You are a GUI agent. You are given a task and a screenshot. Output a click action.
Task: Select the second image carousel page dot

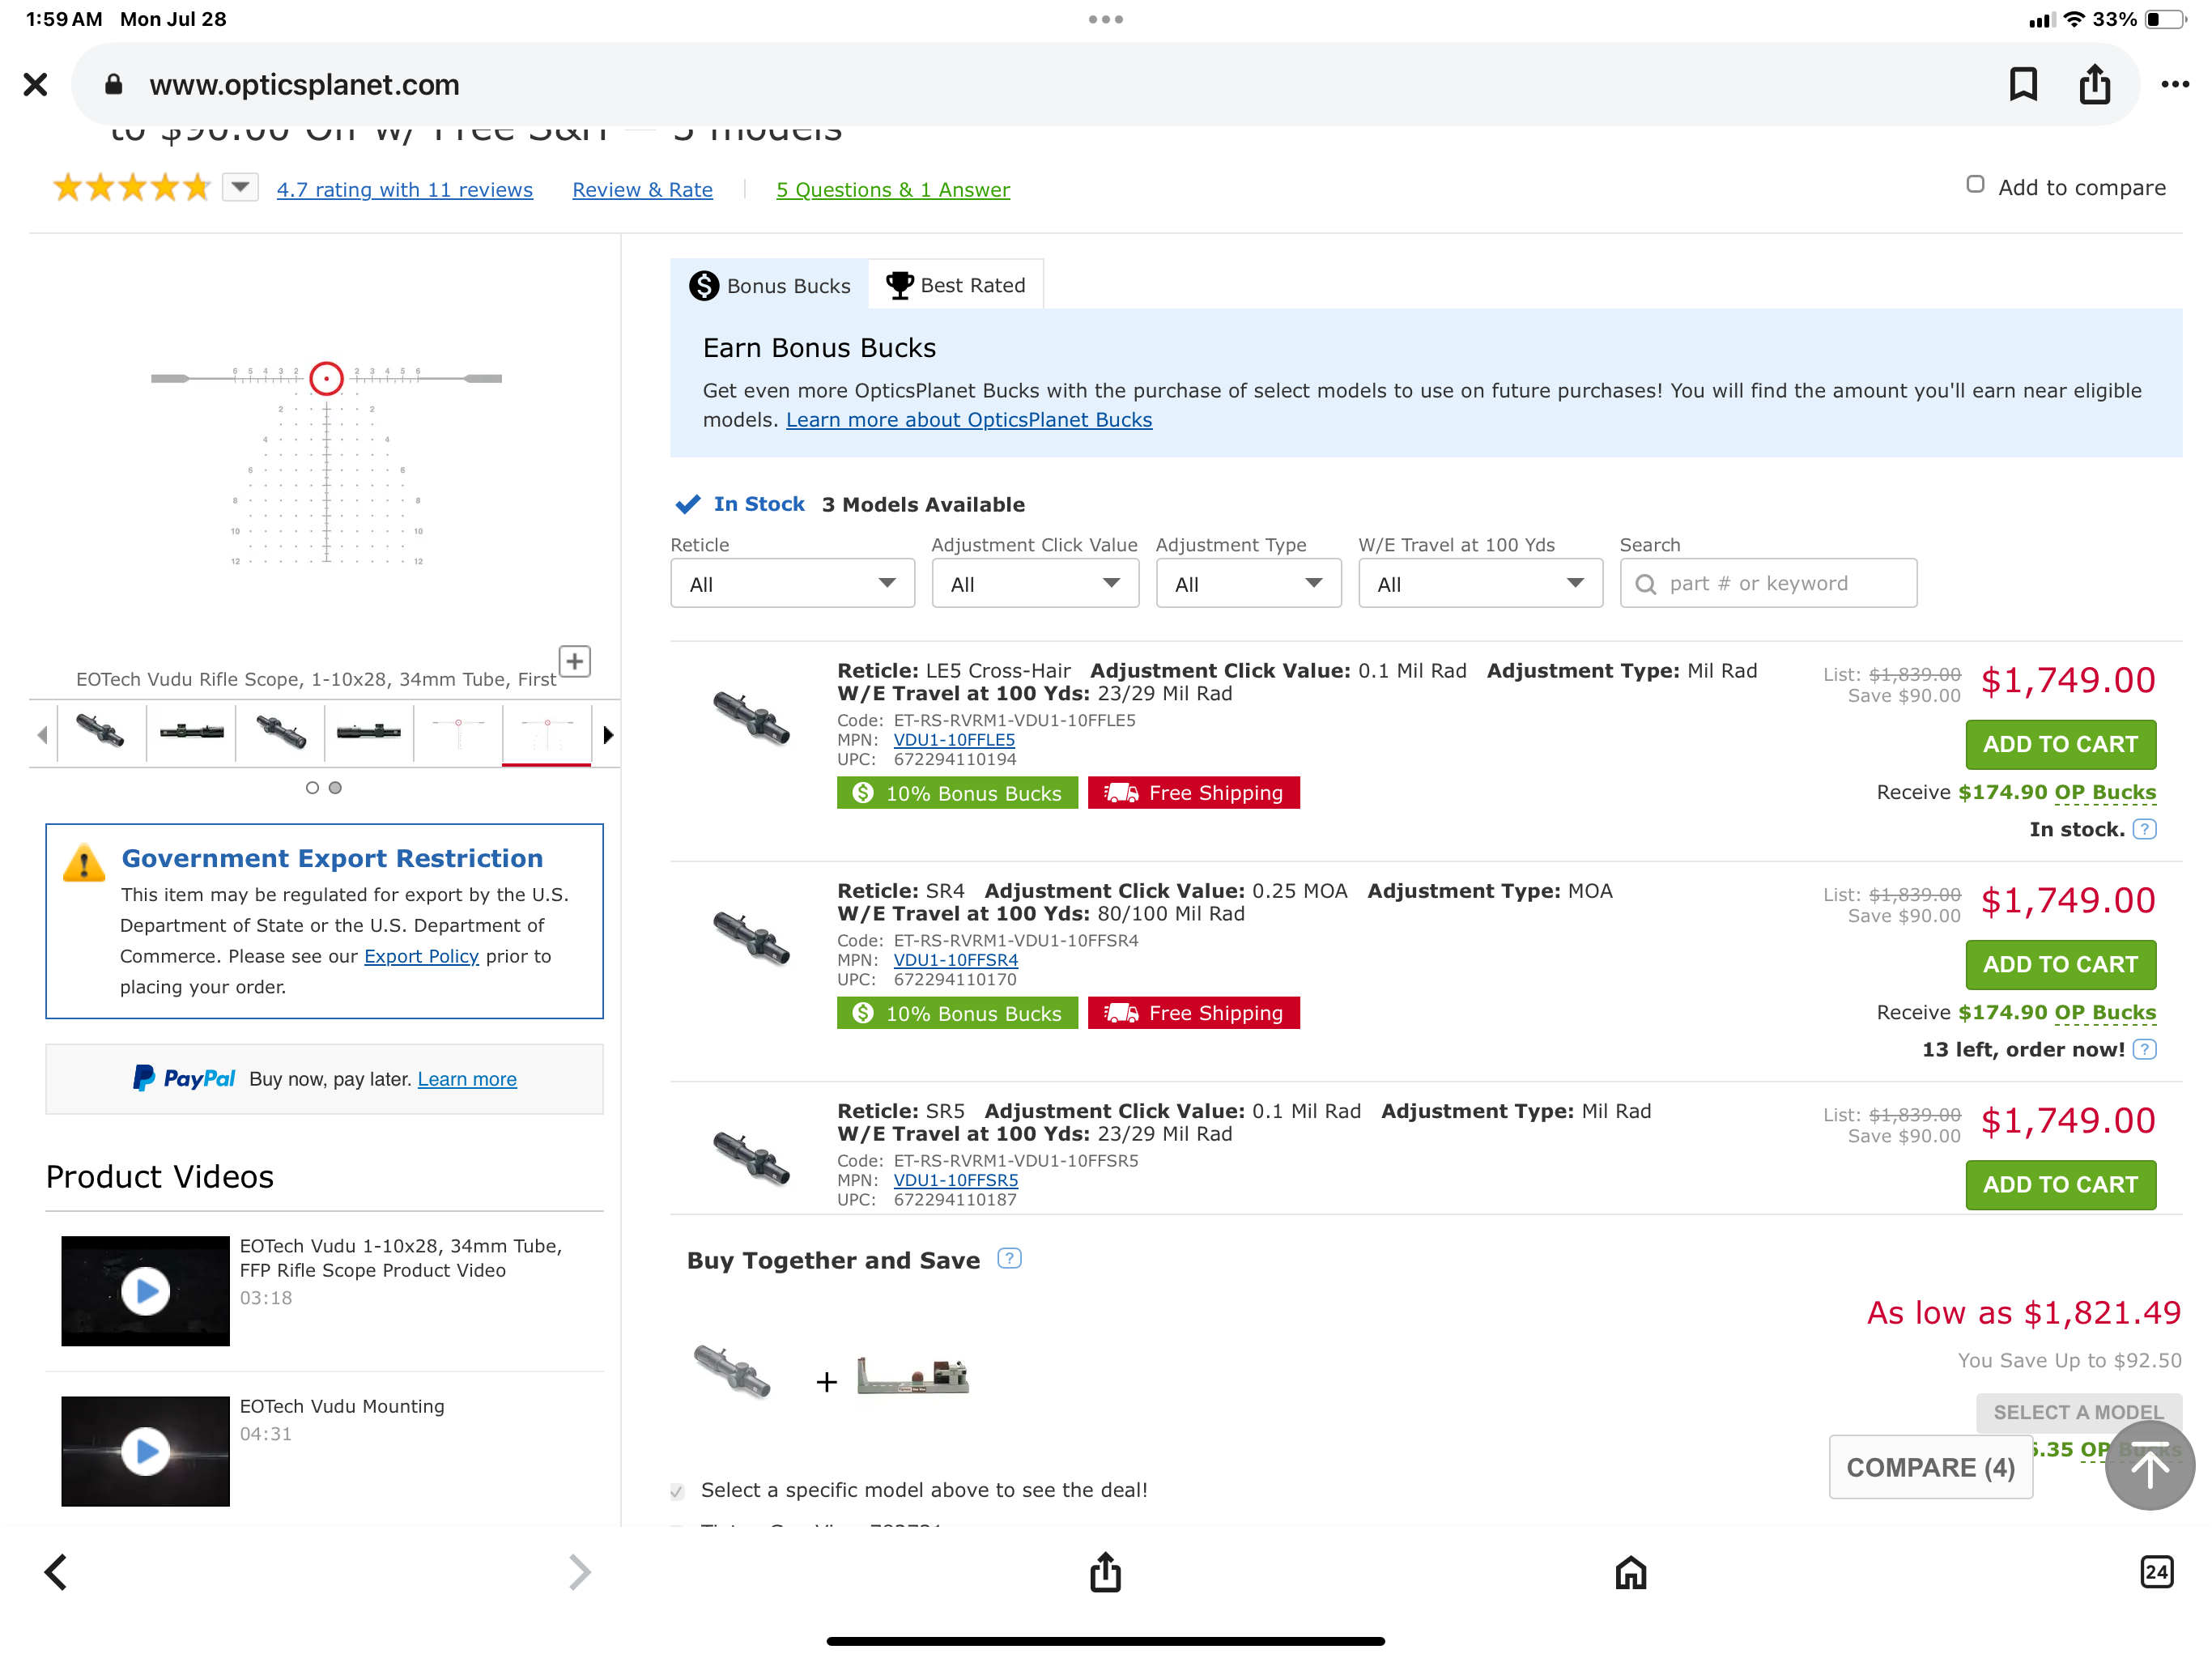pyautogui.click(x=335, y=788)
